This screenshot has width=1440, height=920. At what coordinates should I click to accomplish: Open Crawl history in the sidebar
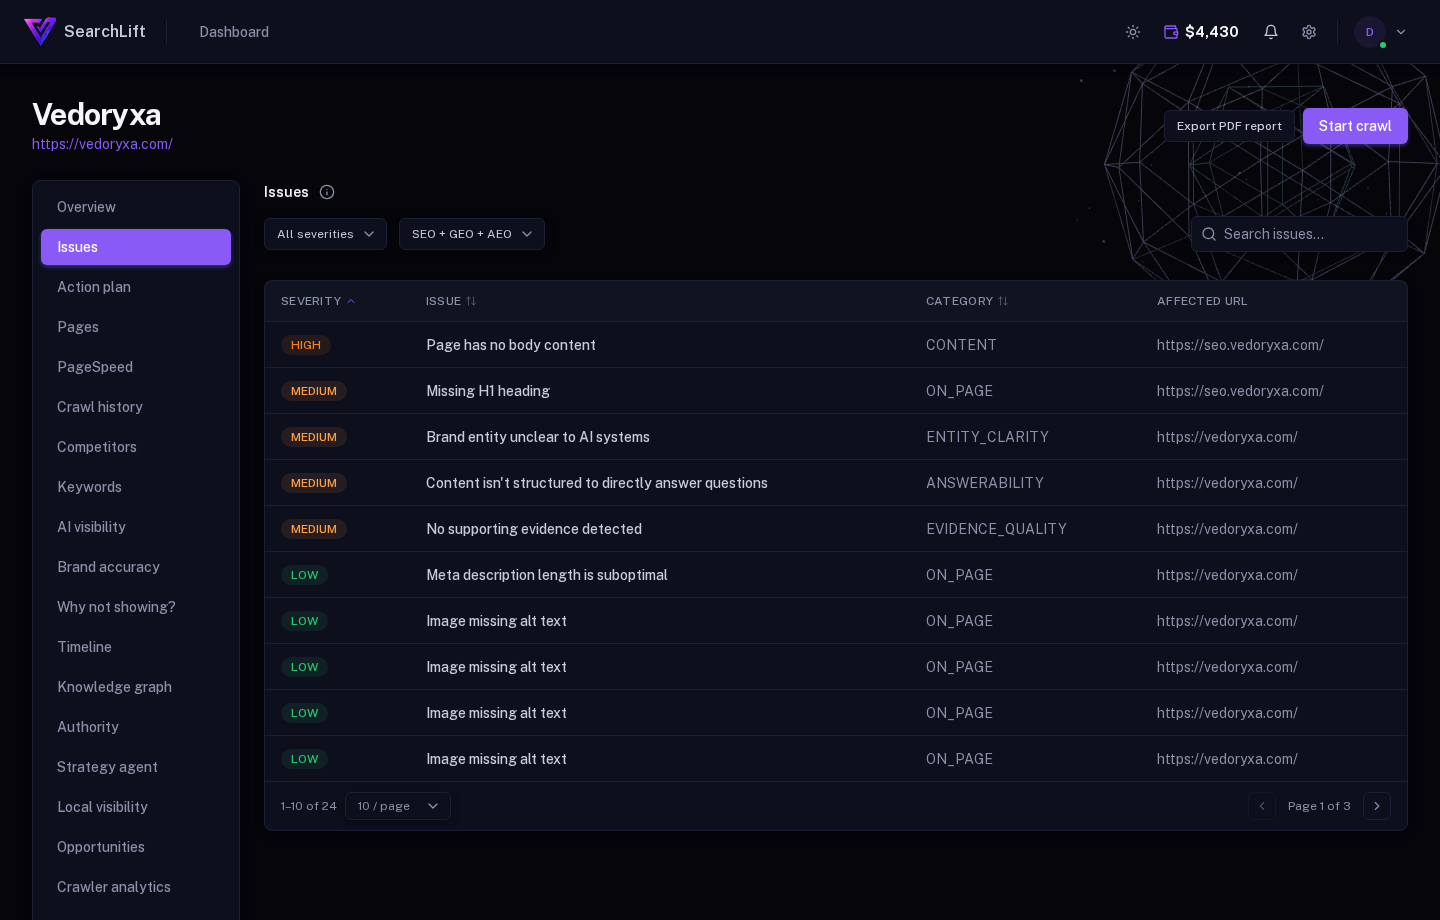(x=136, y=407)
